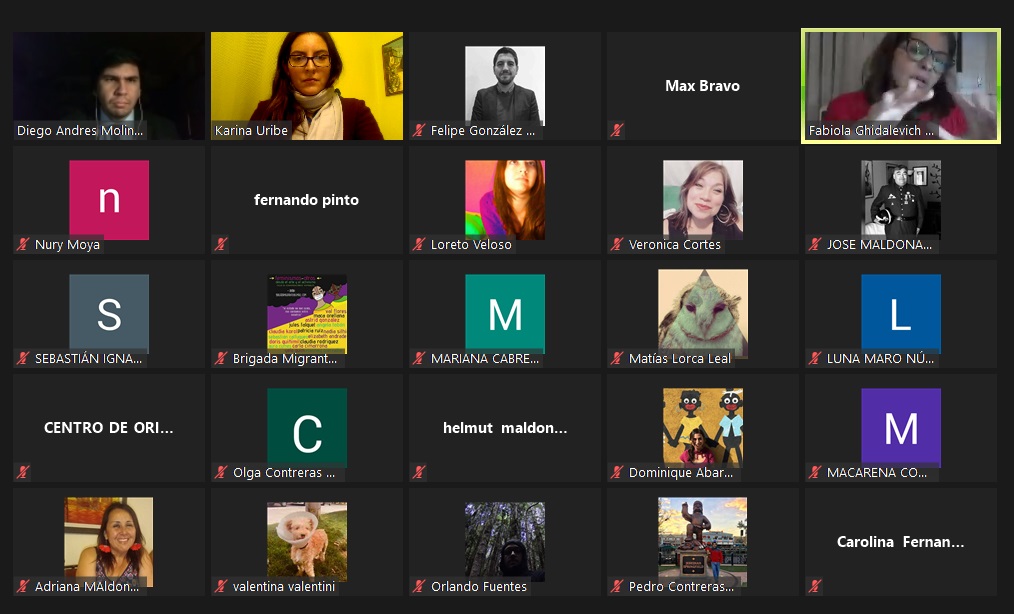
Task: Click the blue 'L' avatar of LUNA MARO
Action: [x=901, y=314]
